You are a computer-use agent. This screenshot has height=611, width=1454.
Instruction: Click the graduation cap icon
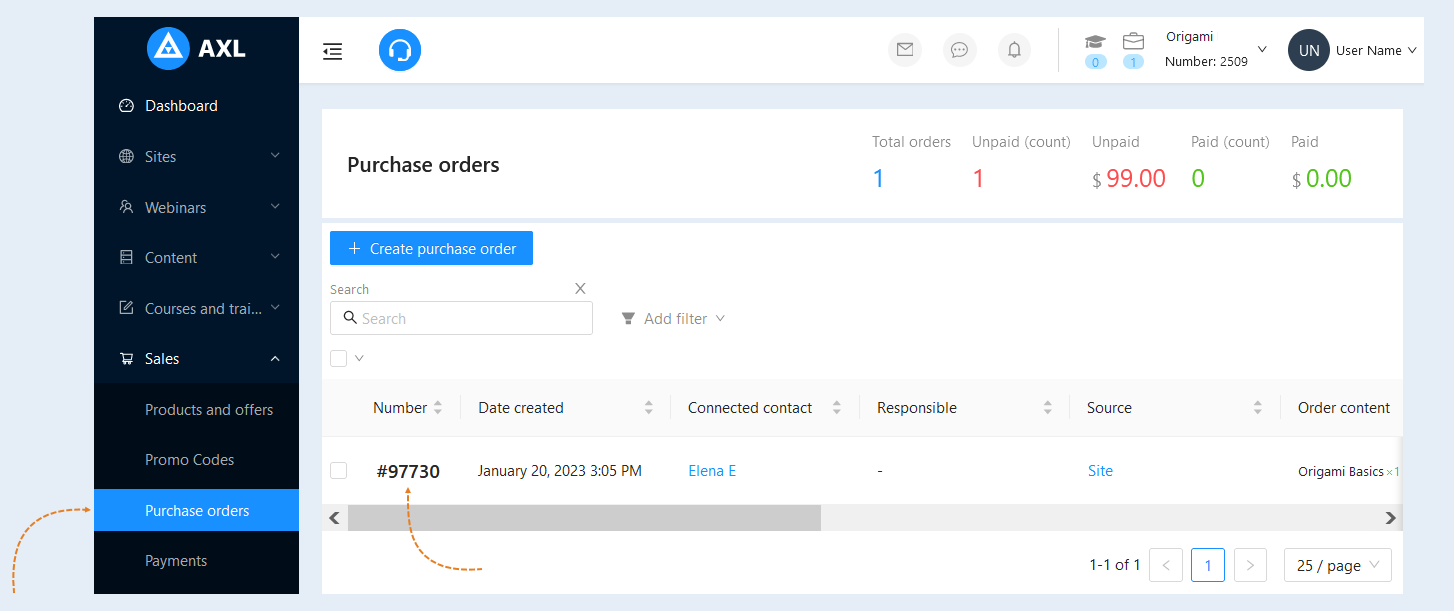(x=1096, y=42)
